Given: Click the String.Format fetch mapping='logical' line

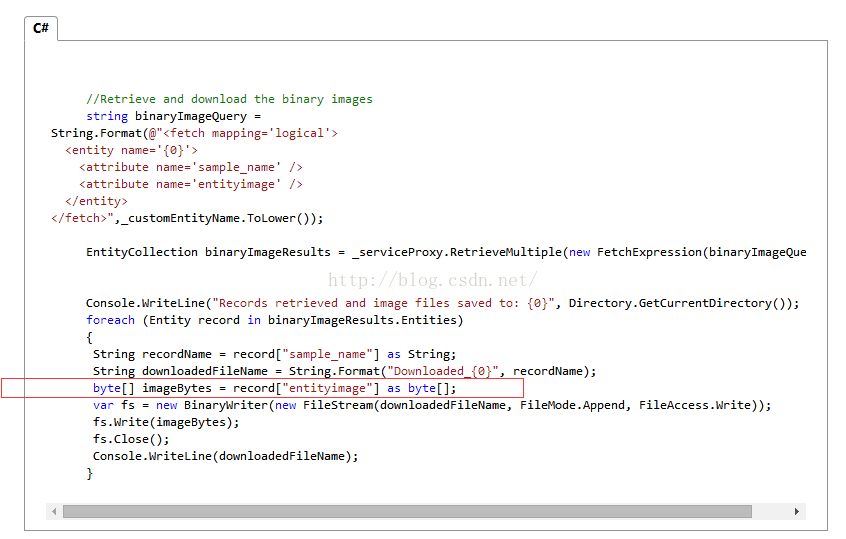Looking at the screenshot, I should (194, 133).
